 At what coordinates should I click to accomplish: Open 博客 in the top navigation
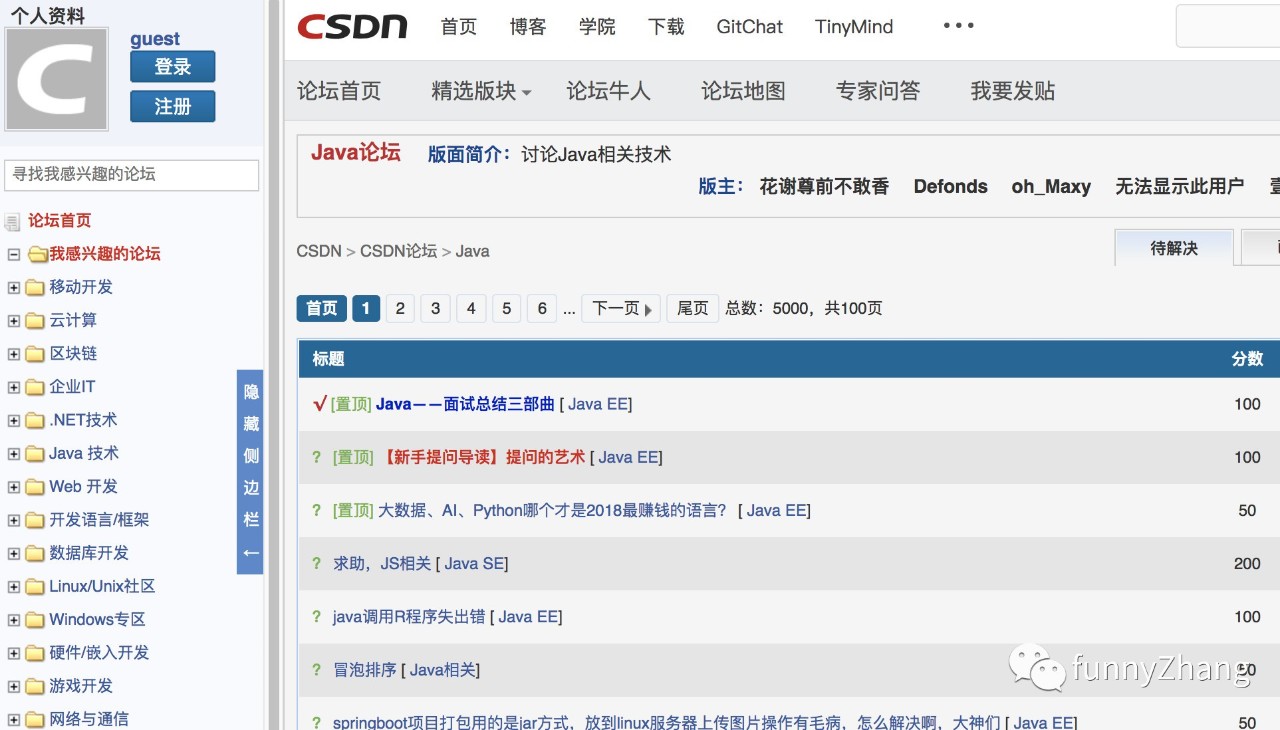[528, 27]
